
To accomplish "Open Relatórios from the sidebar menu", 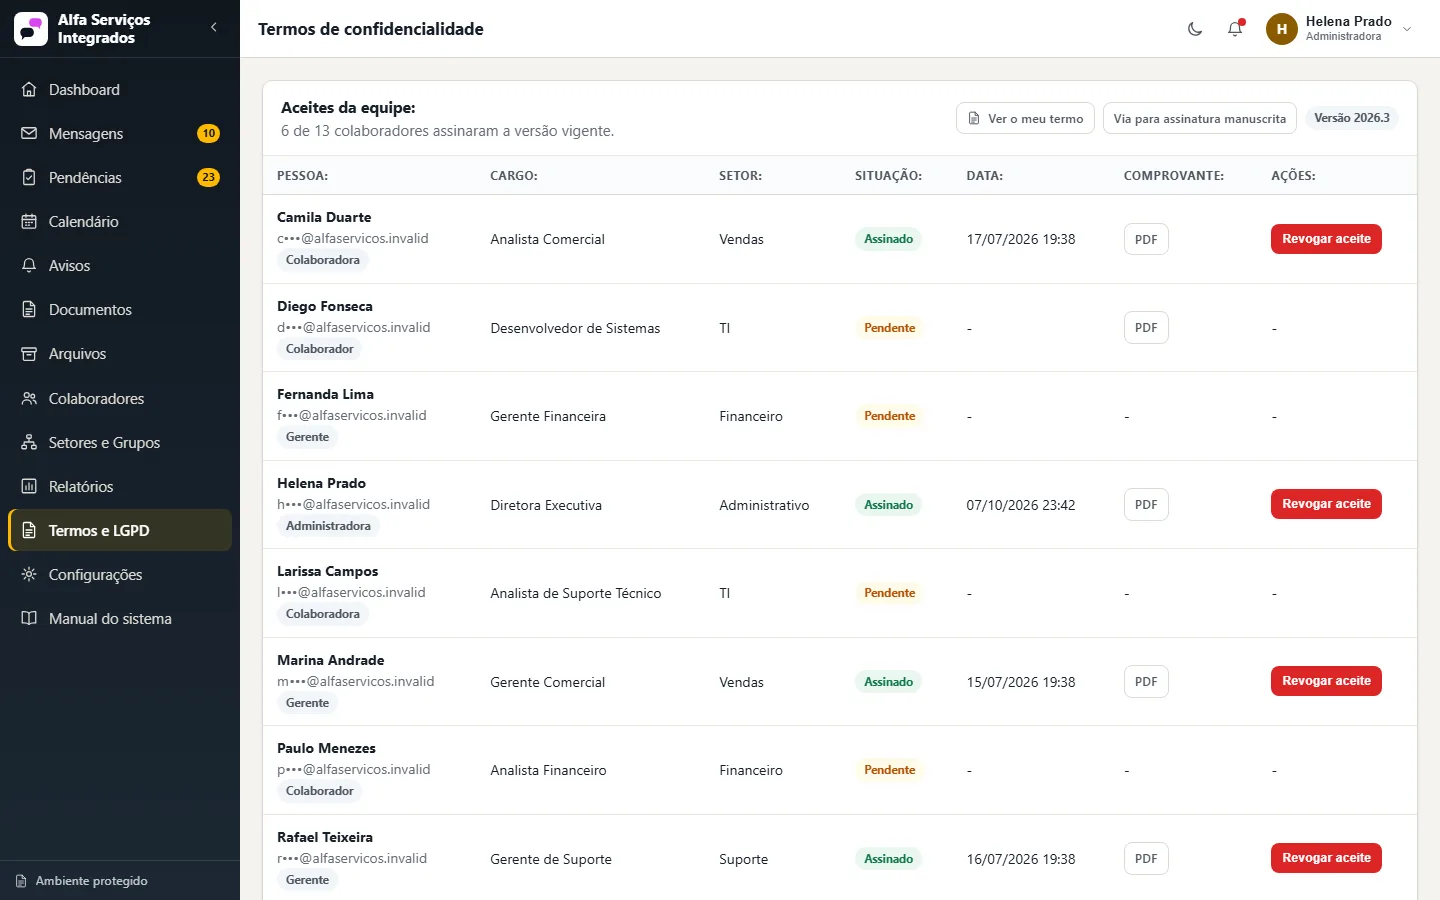I will tap(120, 486).
